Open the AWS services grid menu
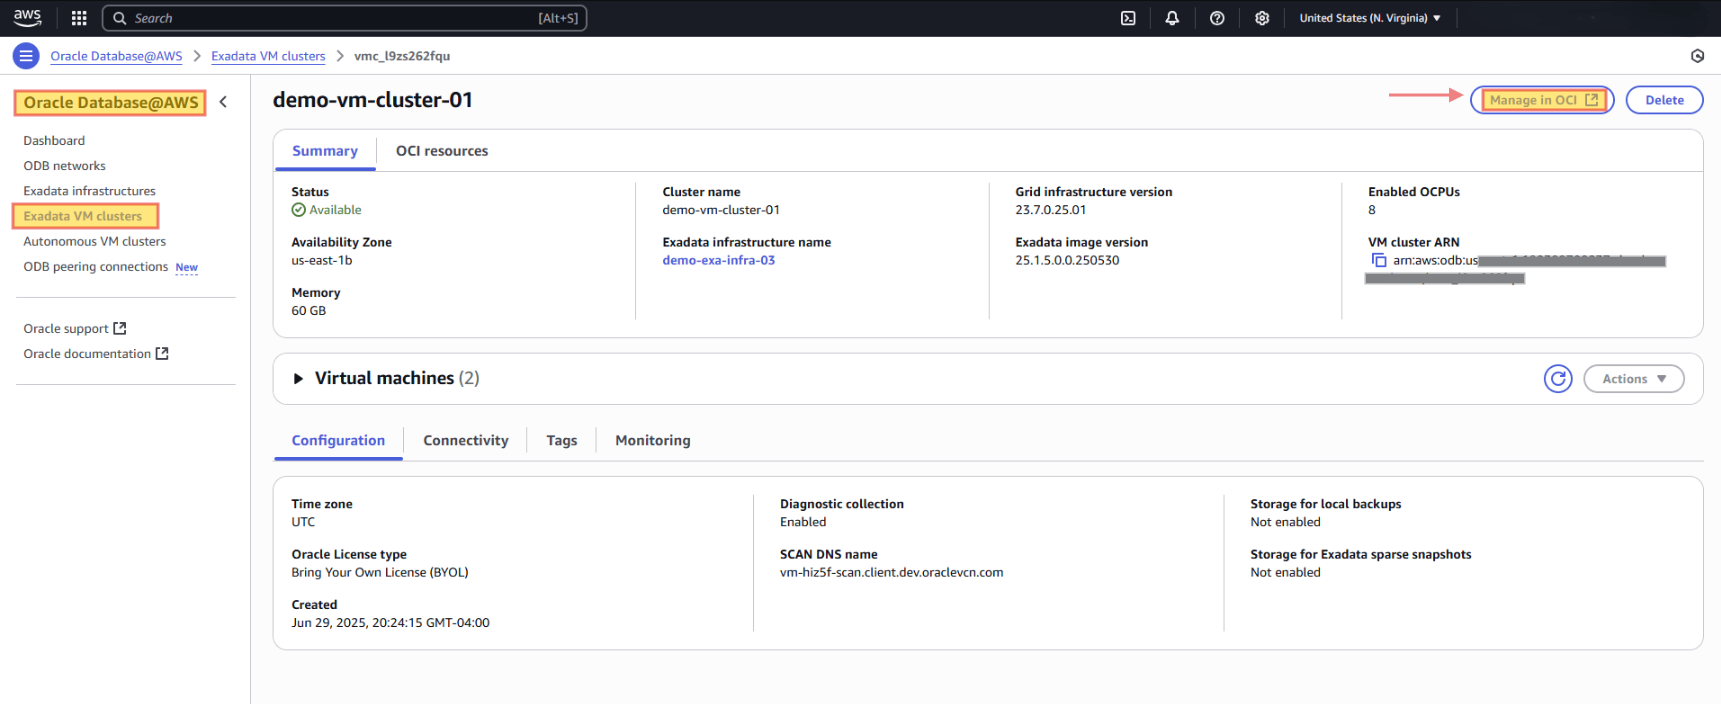 click(x=79, y=18)
